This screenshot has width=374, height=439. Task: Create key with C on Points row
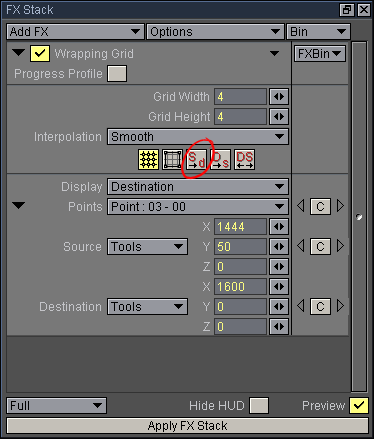(x=320, y=207)
